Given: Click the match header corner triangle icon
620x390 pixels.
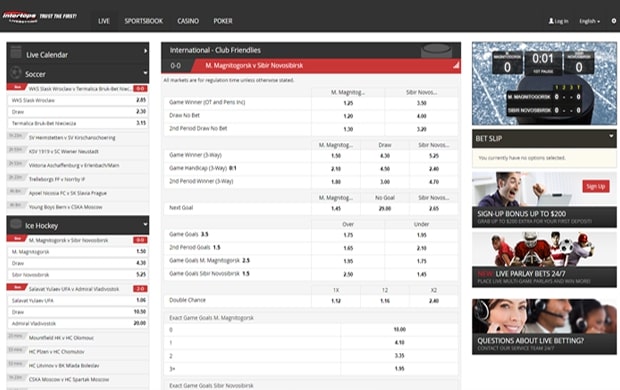Looking at the screenshot, I should coord(456,65).
